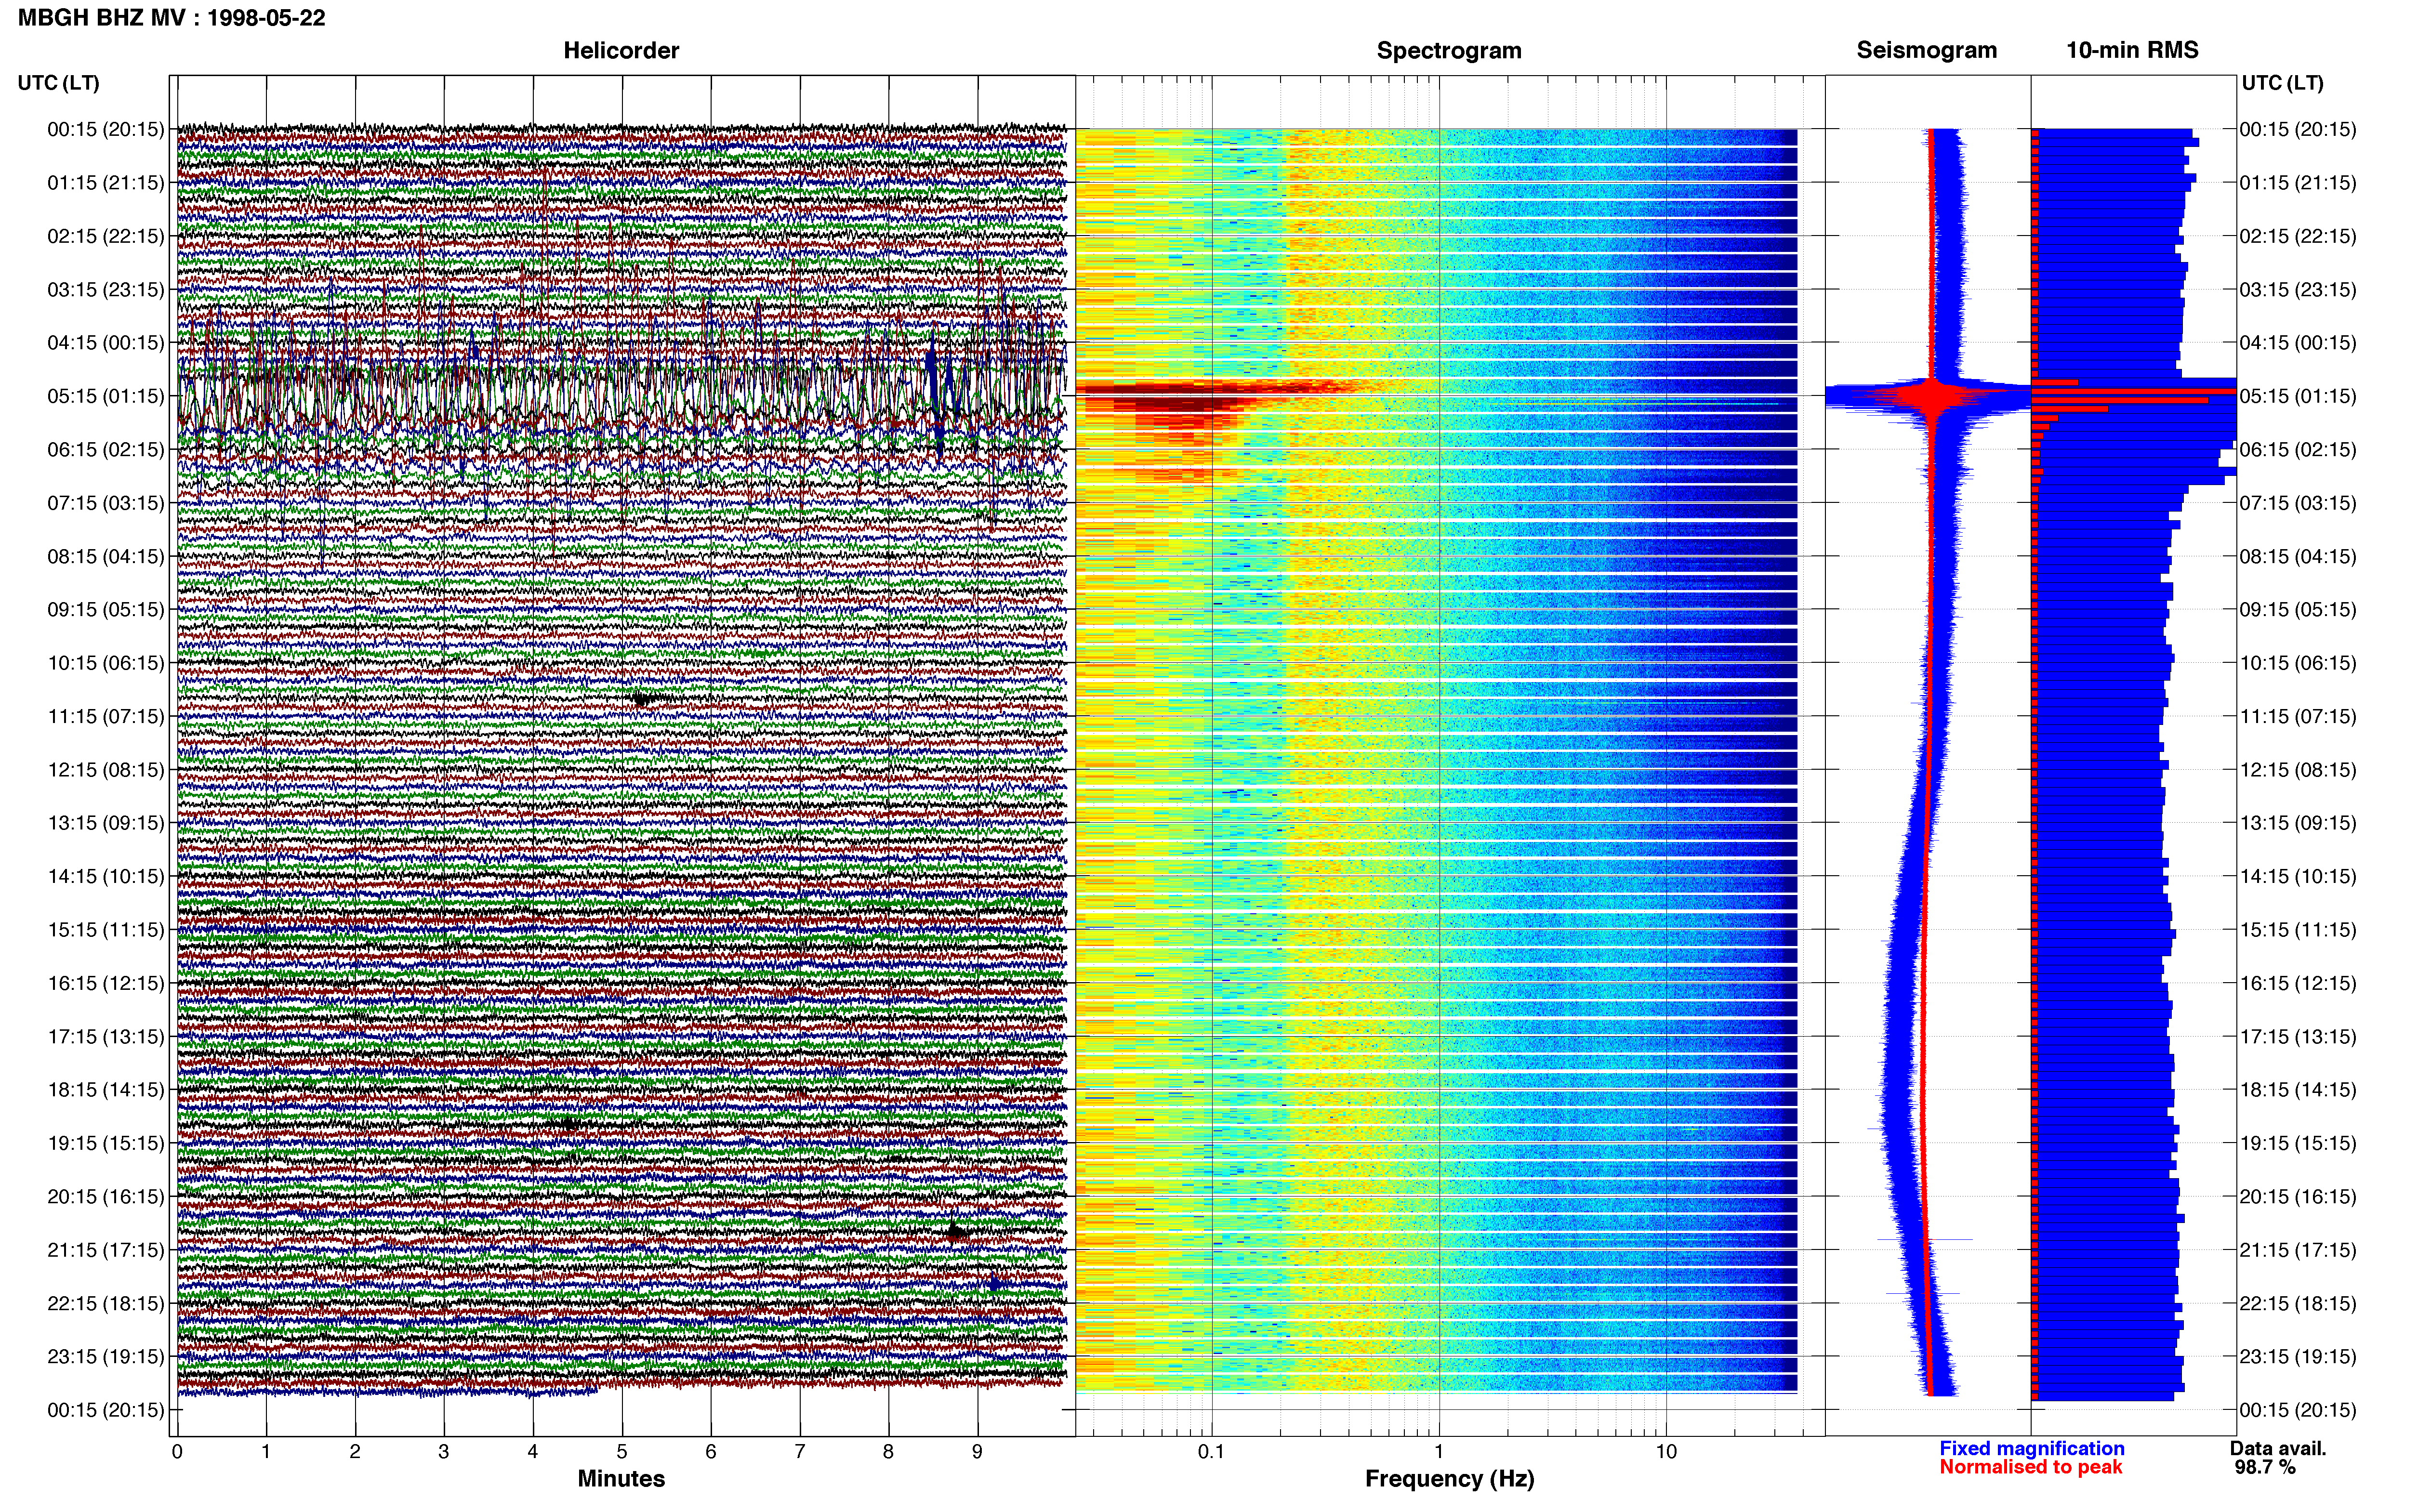
Task: Click the Helicorder panel heading
Action: (621, 50)
